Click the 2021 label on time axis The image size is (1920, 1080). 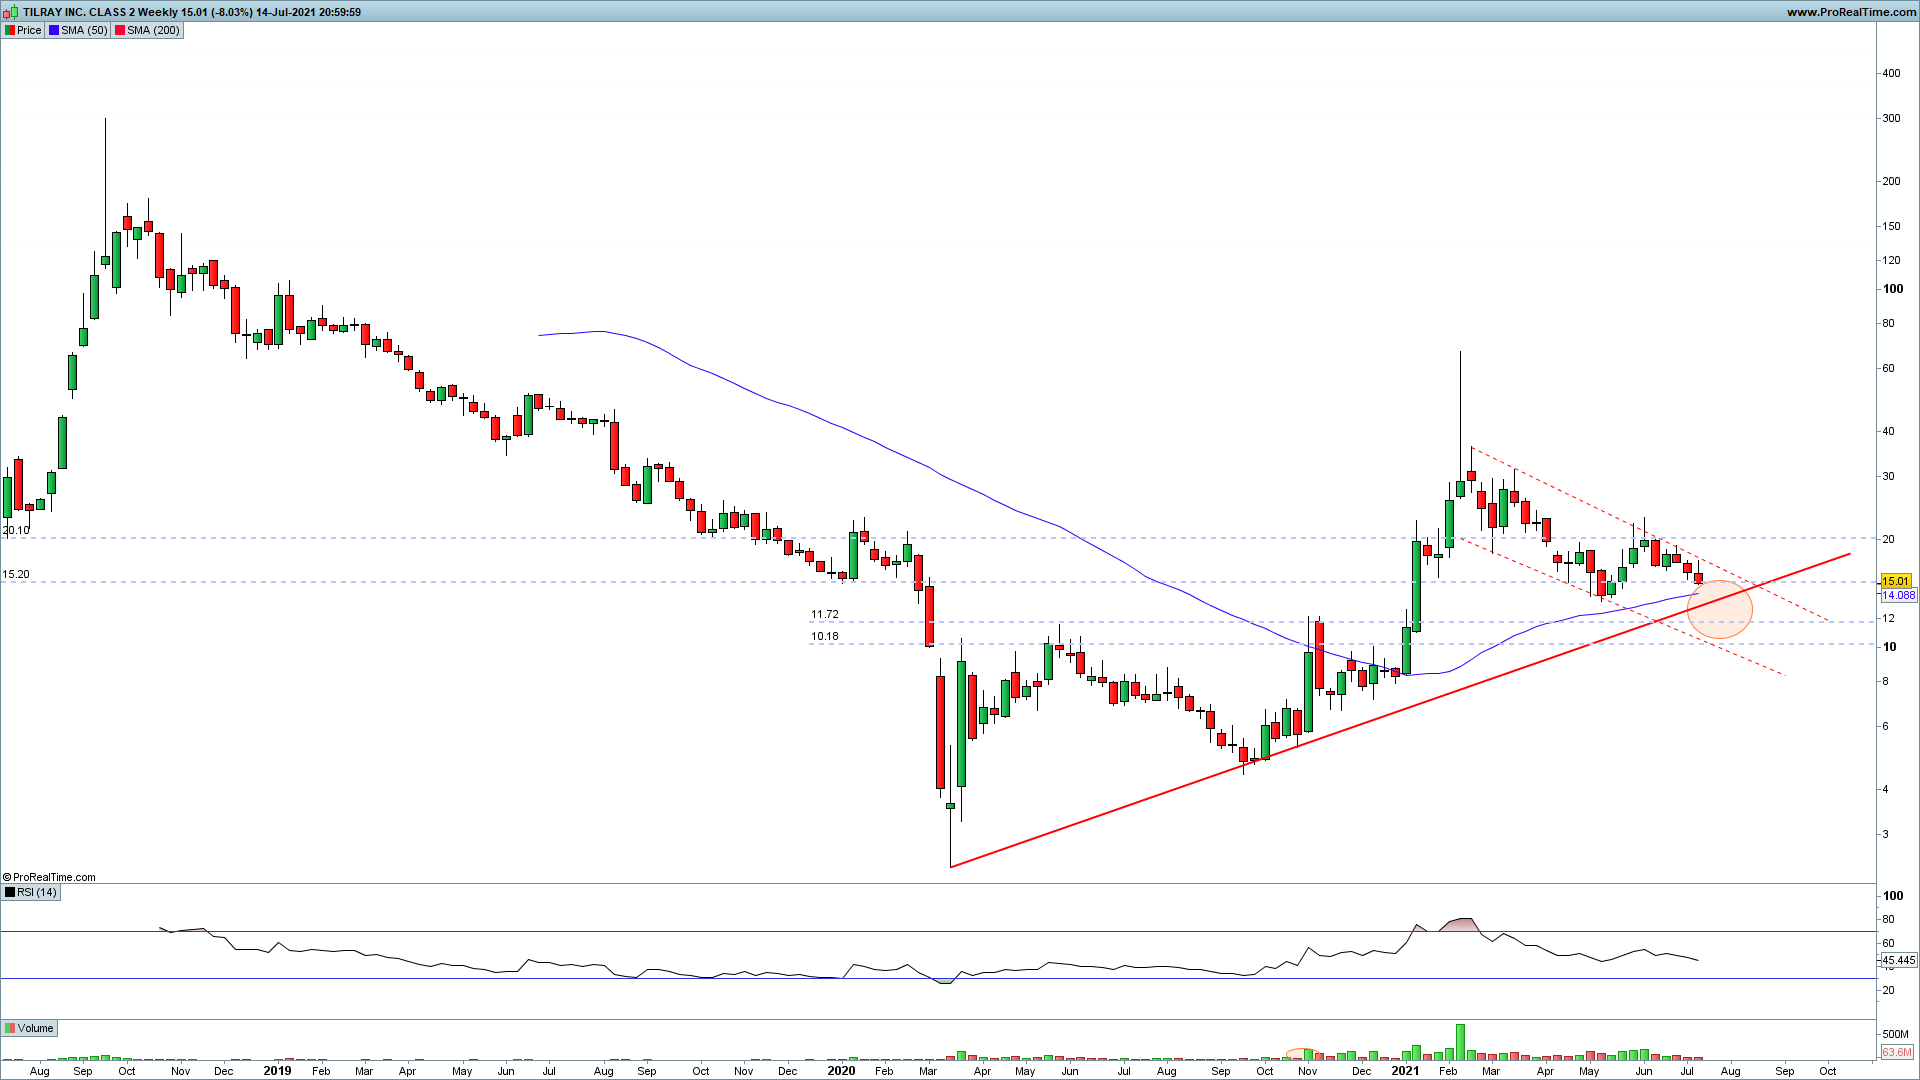[1404, 1070]
